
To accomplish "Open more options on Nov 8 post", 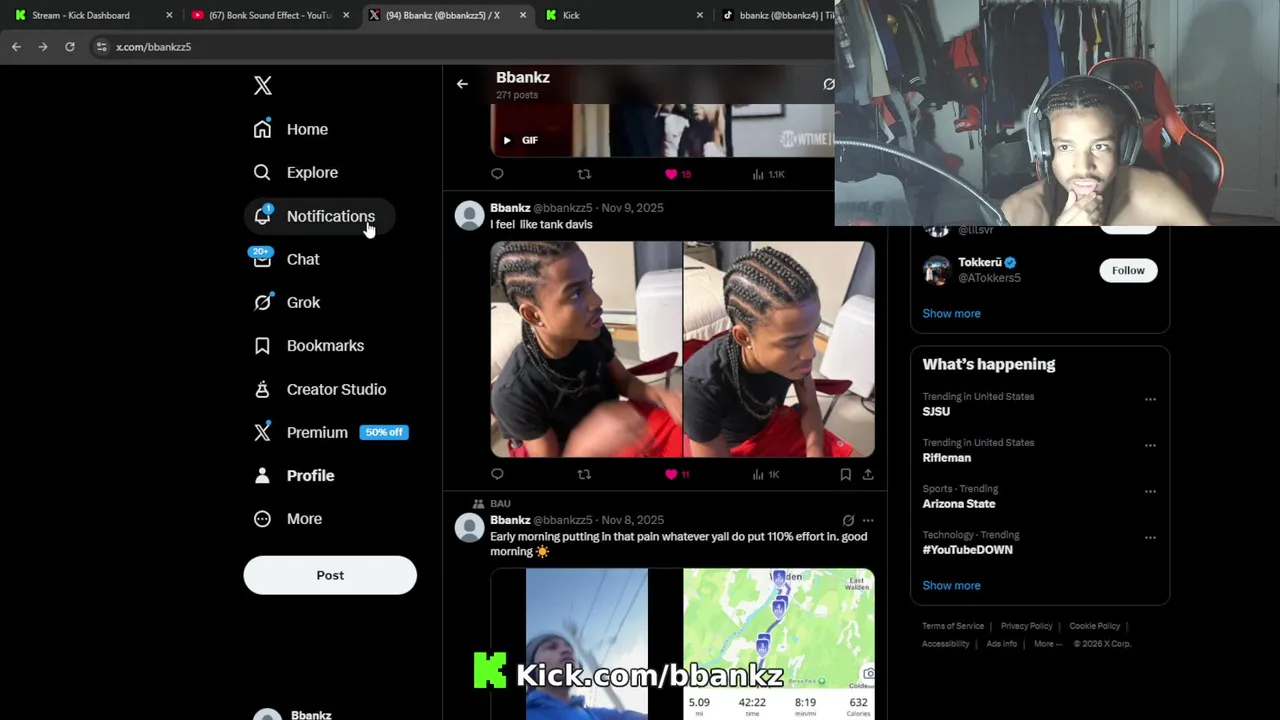I will (868, 520).
